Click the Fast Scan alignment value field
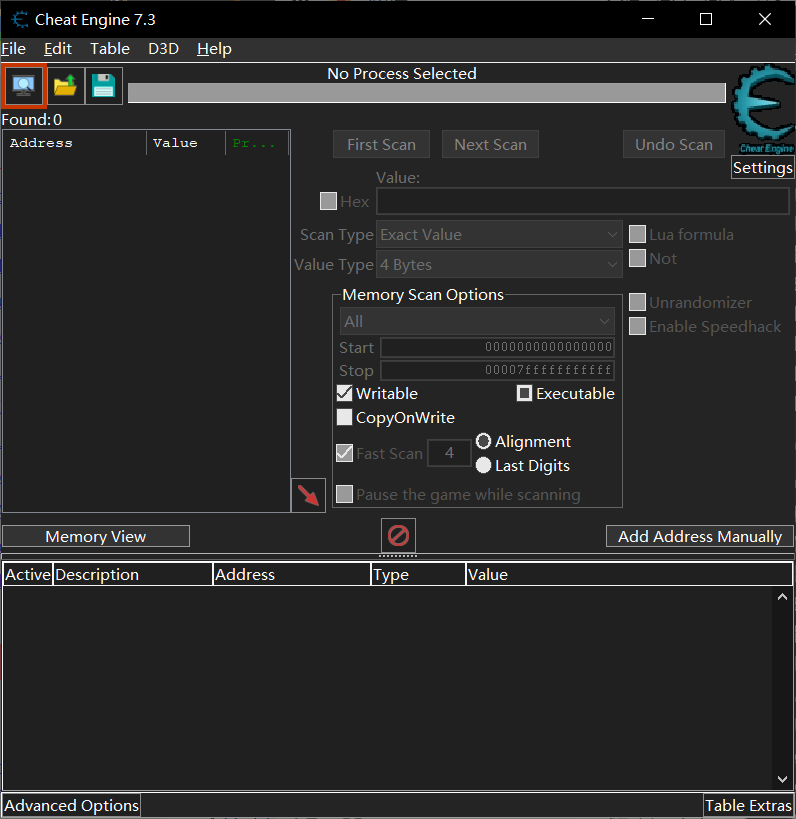This screenshot has width=796, height=819. (x=449, y=453)
